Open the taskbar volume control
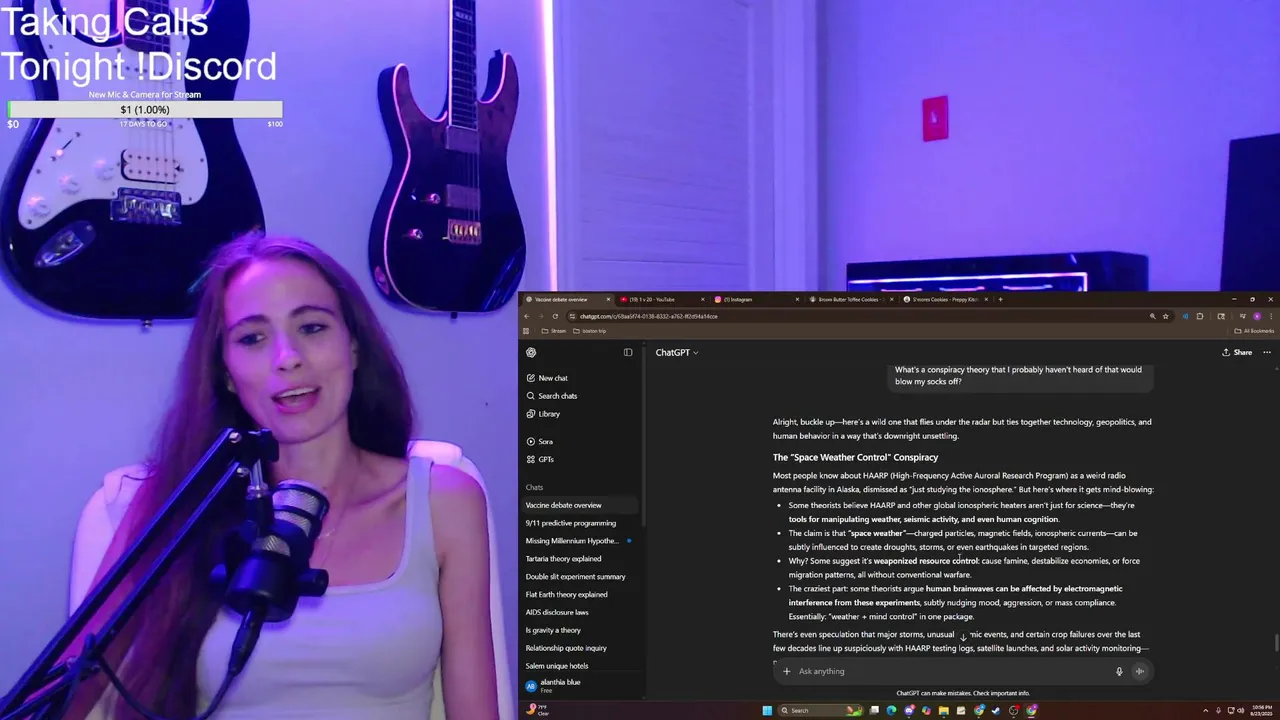Image resolution: width=1280 pixels, height=720 pixels. coord(1241,711)
